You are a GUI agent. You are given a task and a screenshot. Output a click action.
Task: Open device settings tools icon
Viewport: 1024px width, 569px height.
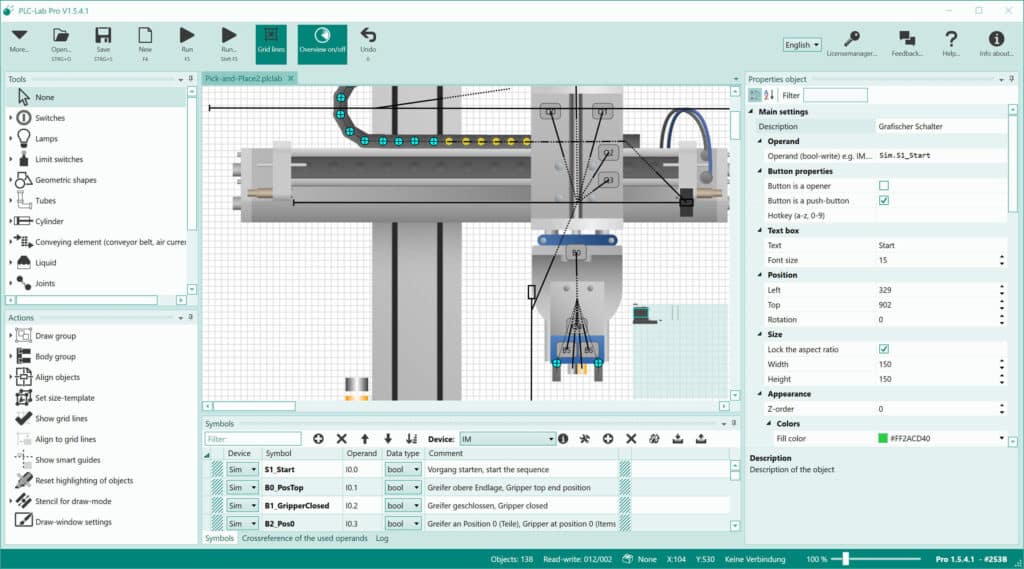[x=584, y=439]
